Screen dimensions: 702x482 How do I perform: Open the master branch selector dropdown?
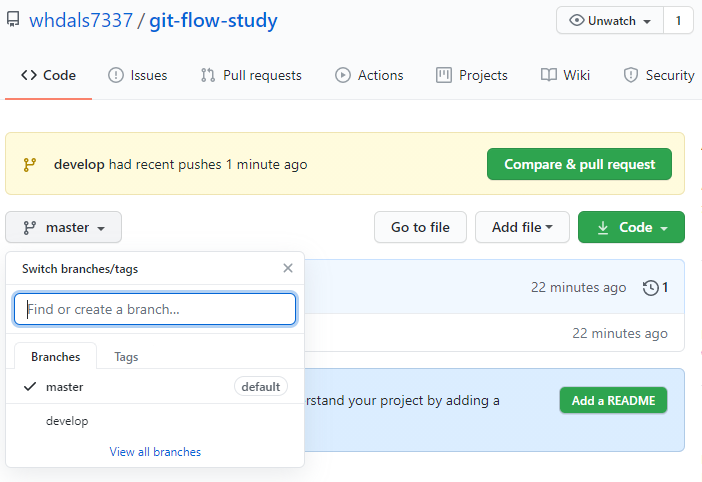tap(64, 227)
